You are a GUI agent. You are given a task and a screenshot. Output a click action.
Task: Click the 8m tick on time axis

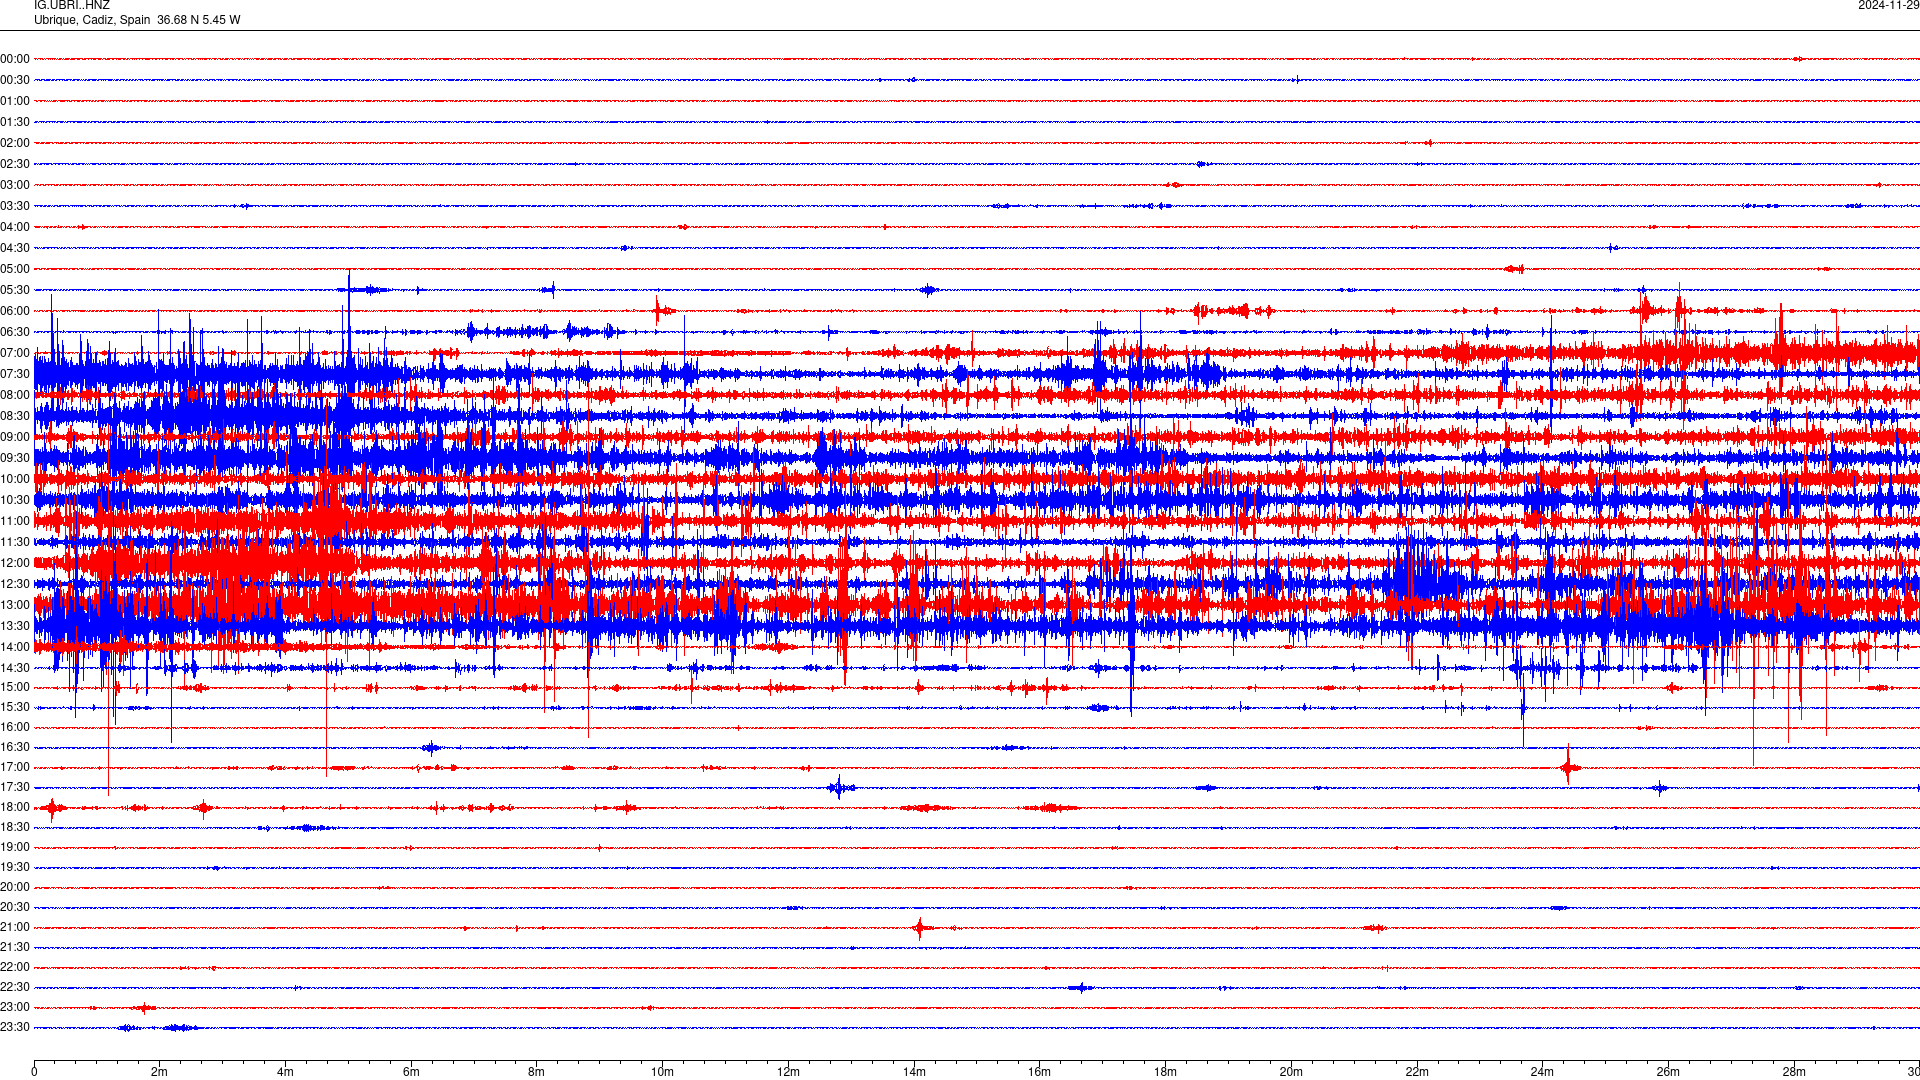[537, 1072]
